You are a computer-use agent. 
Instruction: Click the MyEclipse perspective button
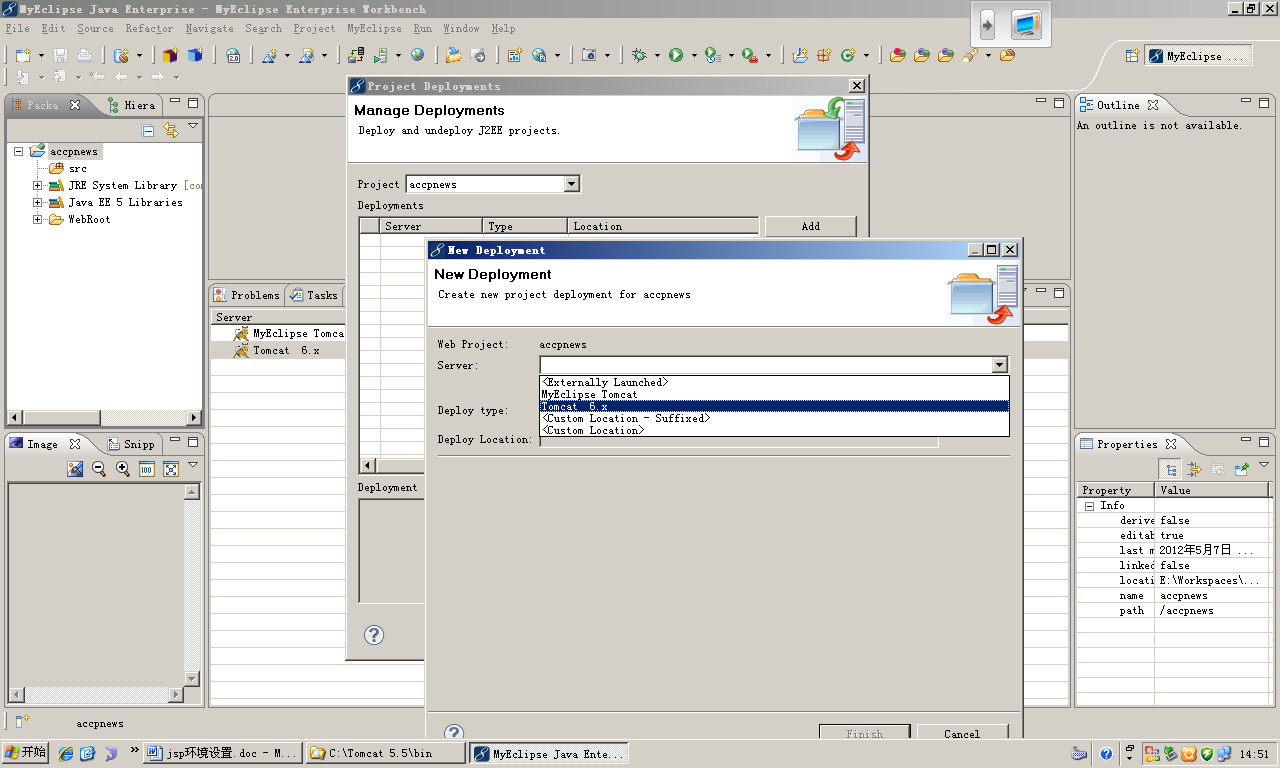1198,56
